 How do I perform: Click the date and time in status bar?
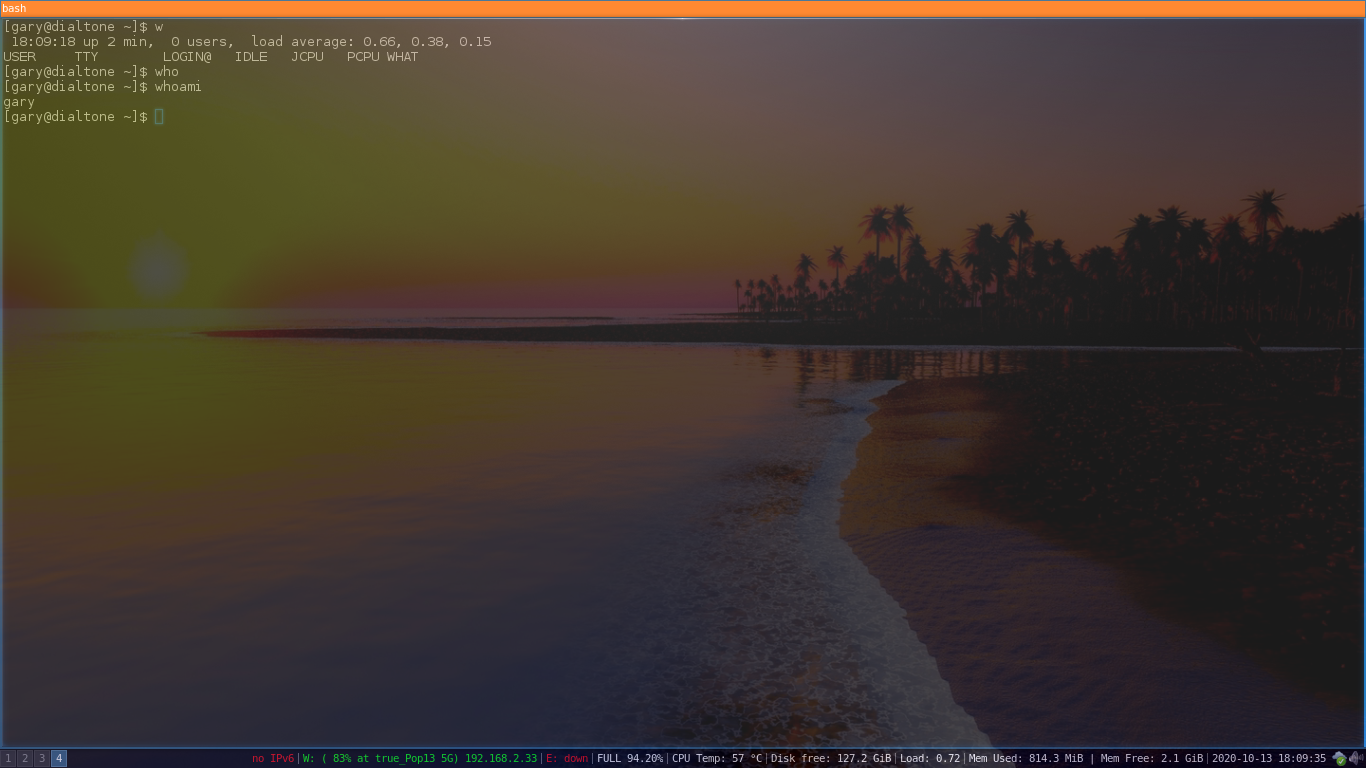[1269, 759]
